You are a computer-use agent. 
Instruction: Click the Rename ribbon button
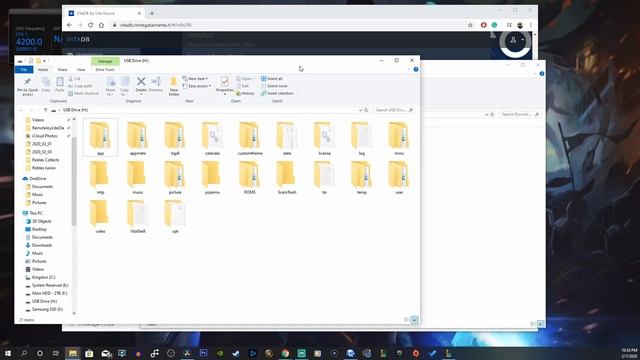(x=156, y=84)
